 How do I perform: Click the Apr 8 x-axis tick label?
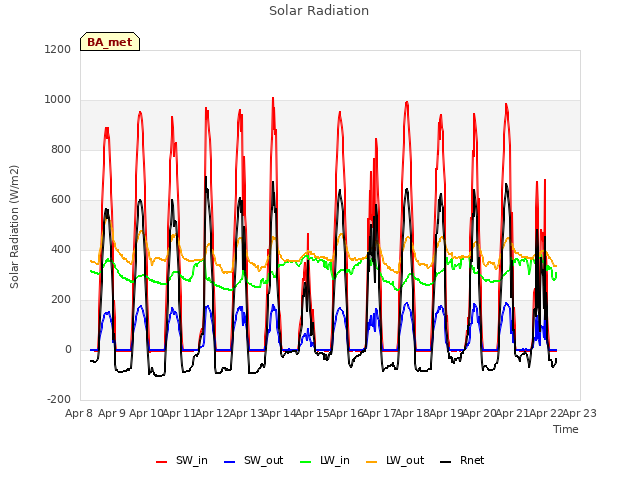(x=79, y=413)
